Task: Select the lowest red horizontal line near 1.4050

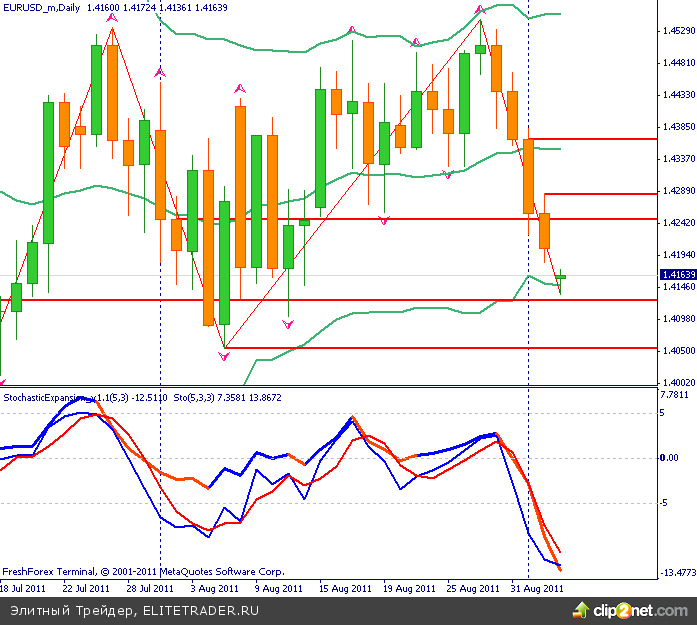Action: tap(440, 348)
